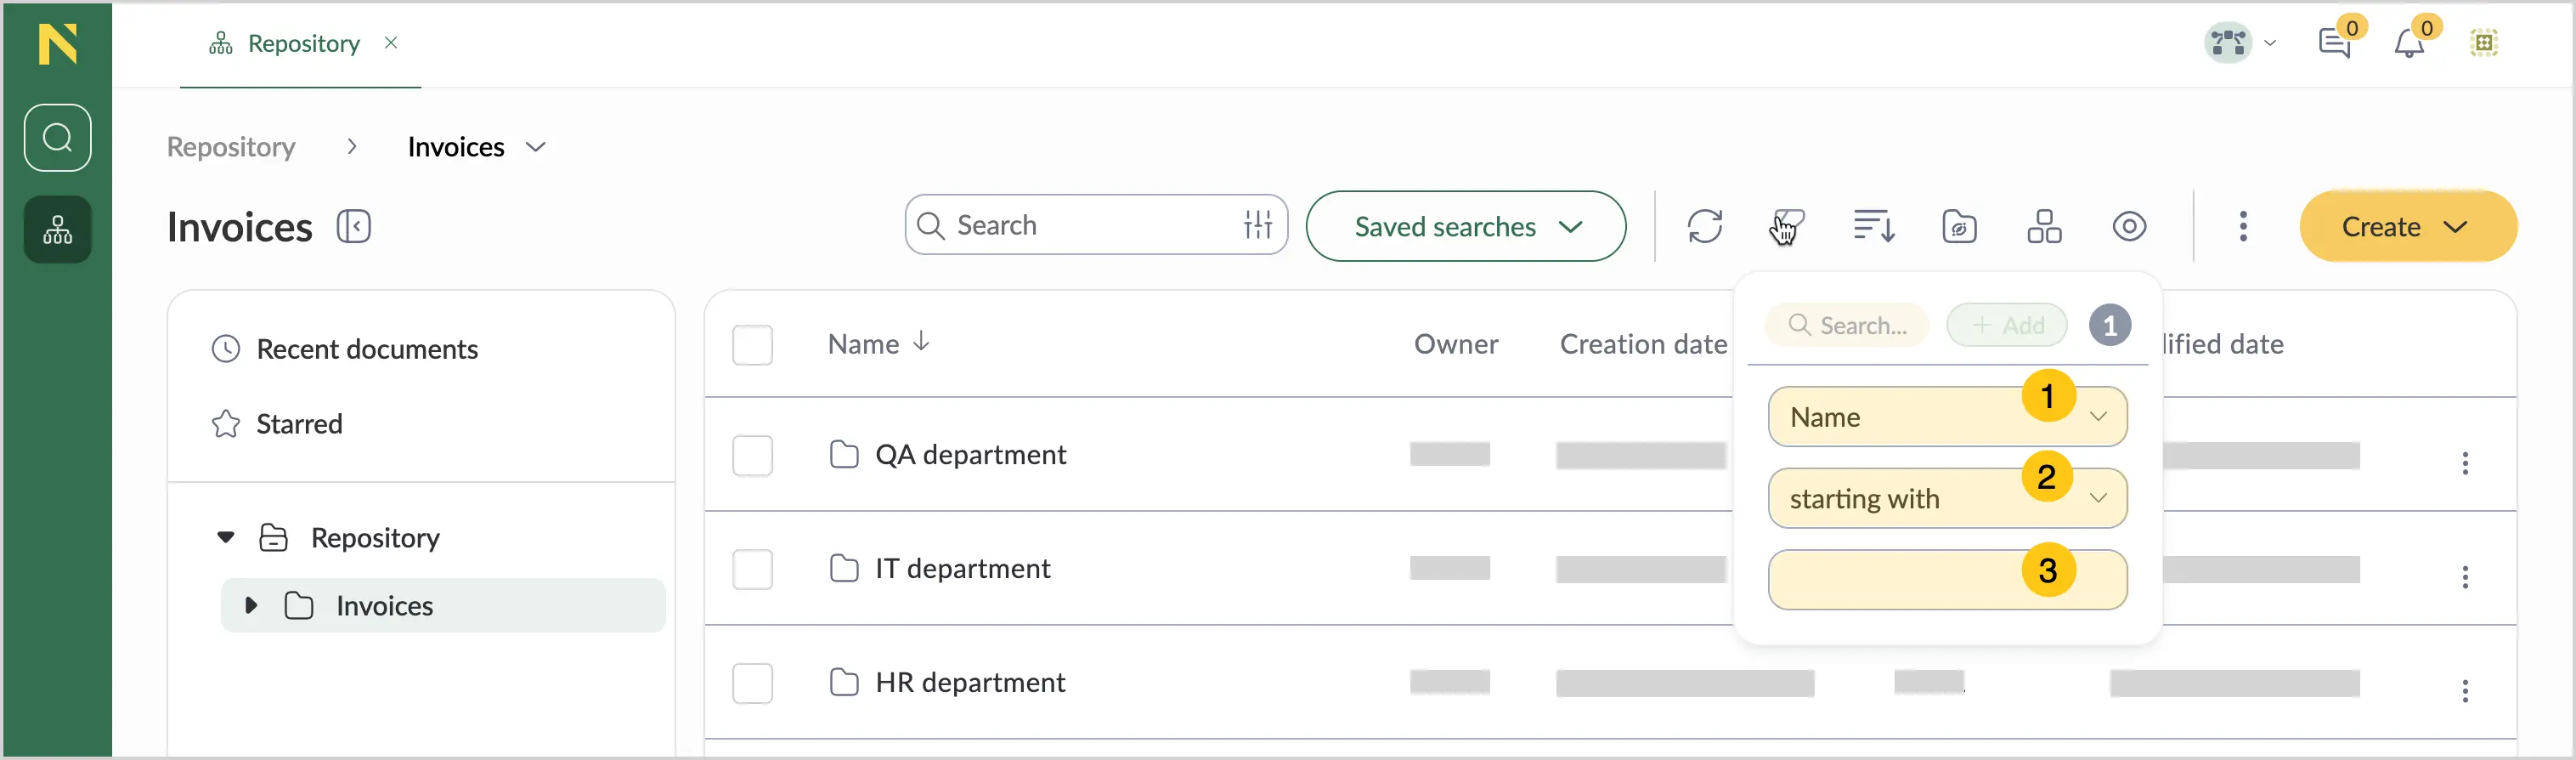Open the IT department folder
Image resolution: width=2576 pixels, height=760 pixels.
point(962,569)
